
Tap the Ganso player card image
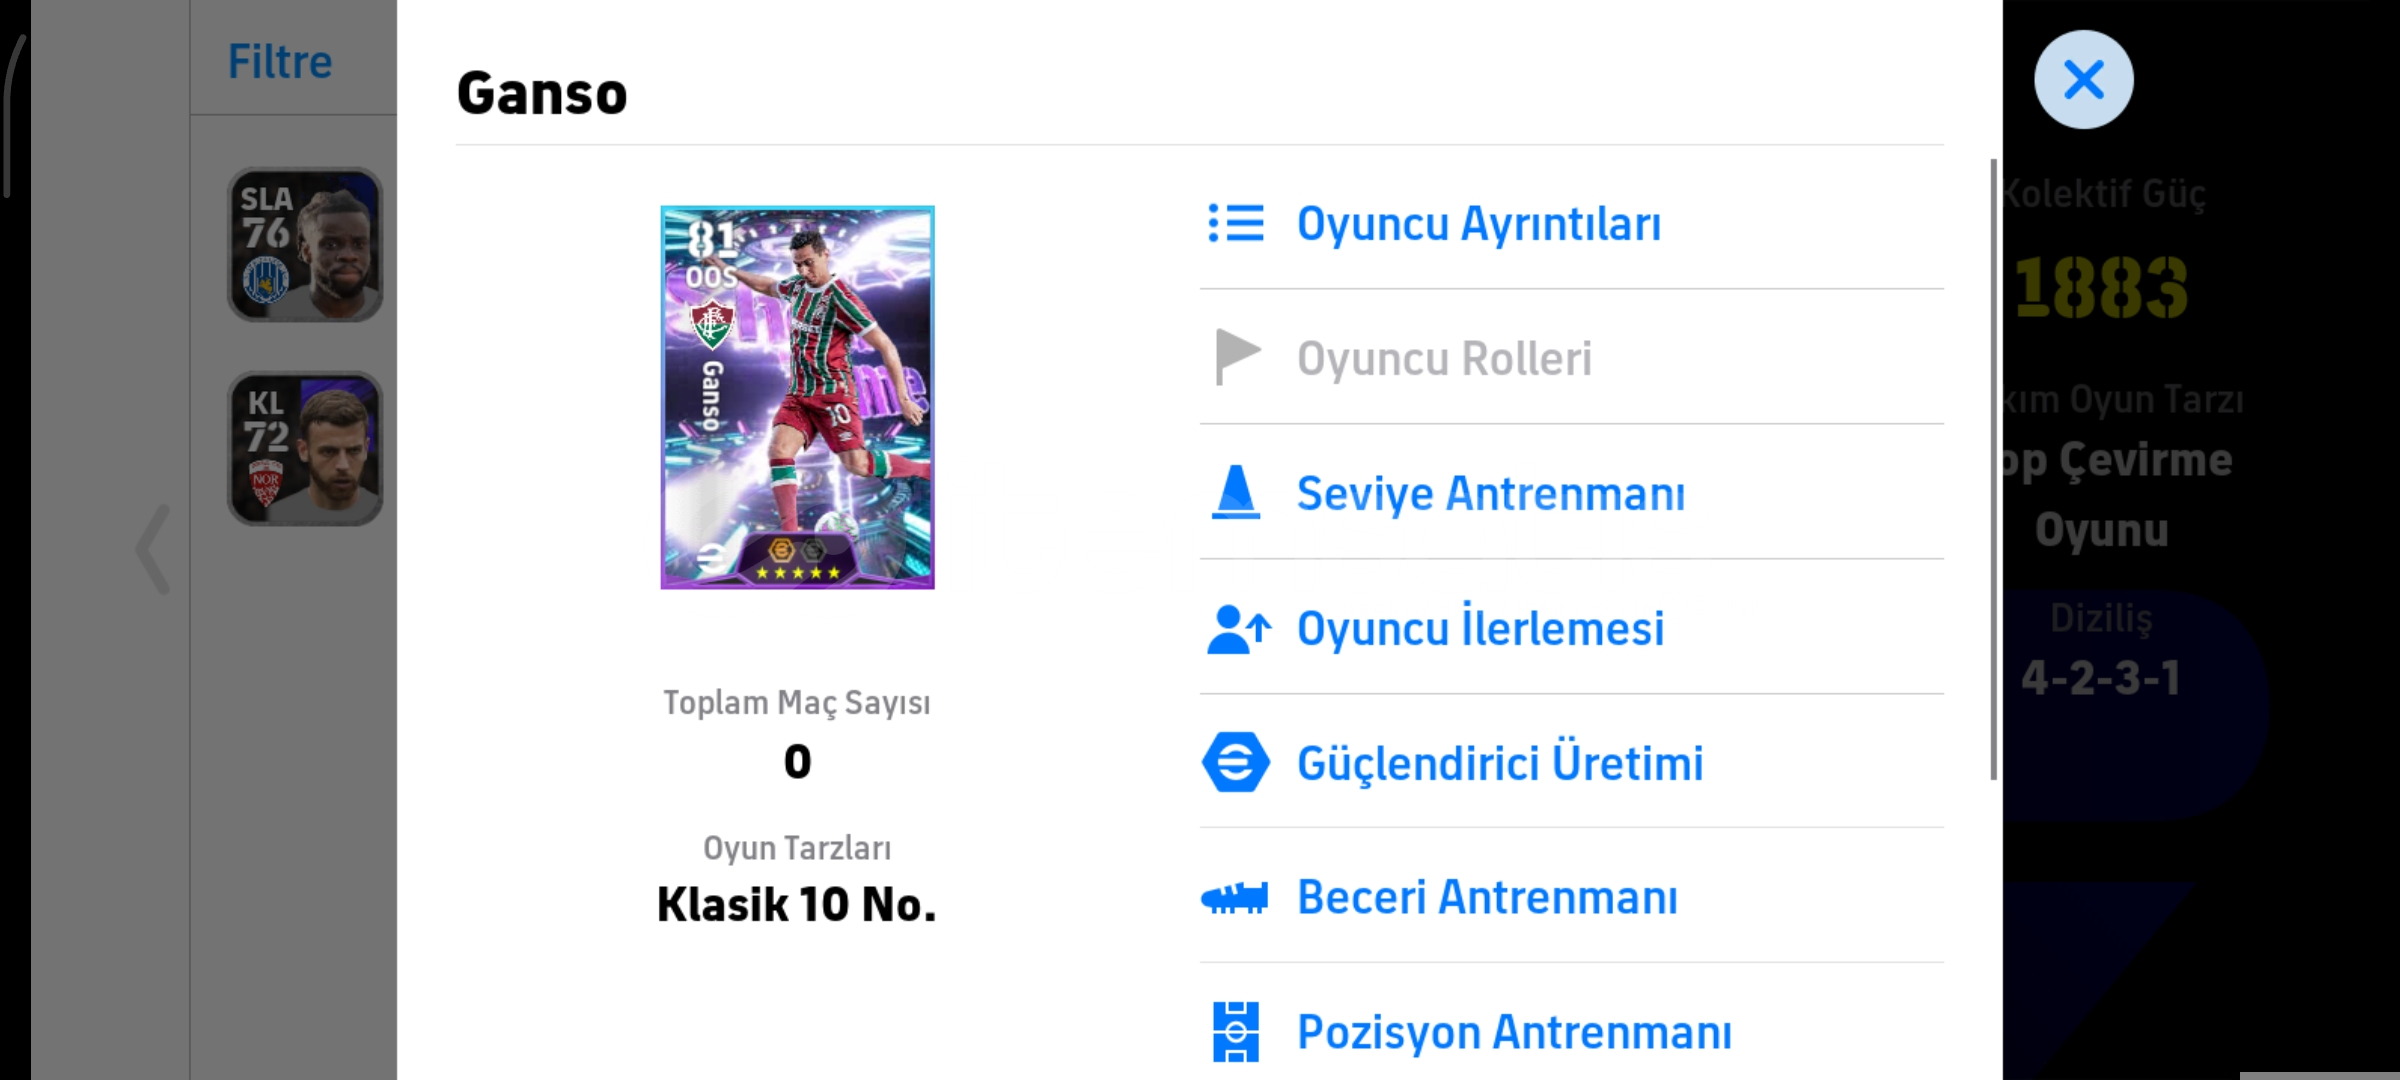click(x=797, y=397)
